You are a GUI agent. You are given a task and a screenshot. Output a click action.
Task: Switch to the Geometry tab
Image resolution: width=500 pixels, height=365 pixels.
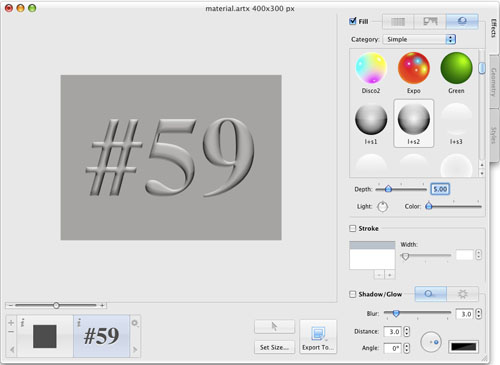(494, 82)
